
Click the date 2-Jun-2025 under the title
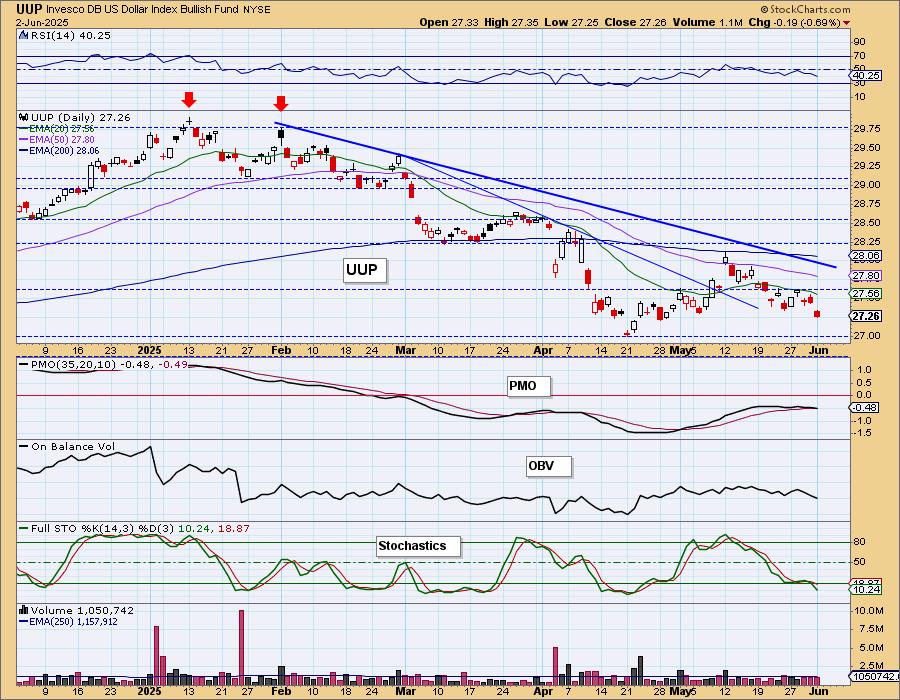[x=42, y=22]
